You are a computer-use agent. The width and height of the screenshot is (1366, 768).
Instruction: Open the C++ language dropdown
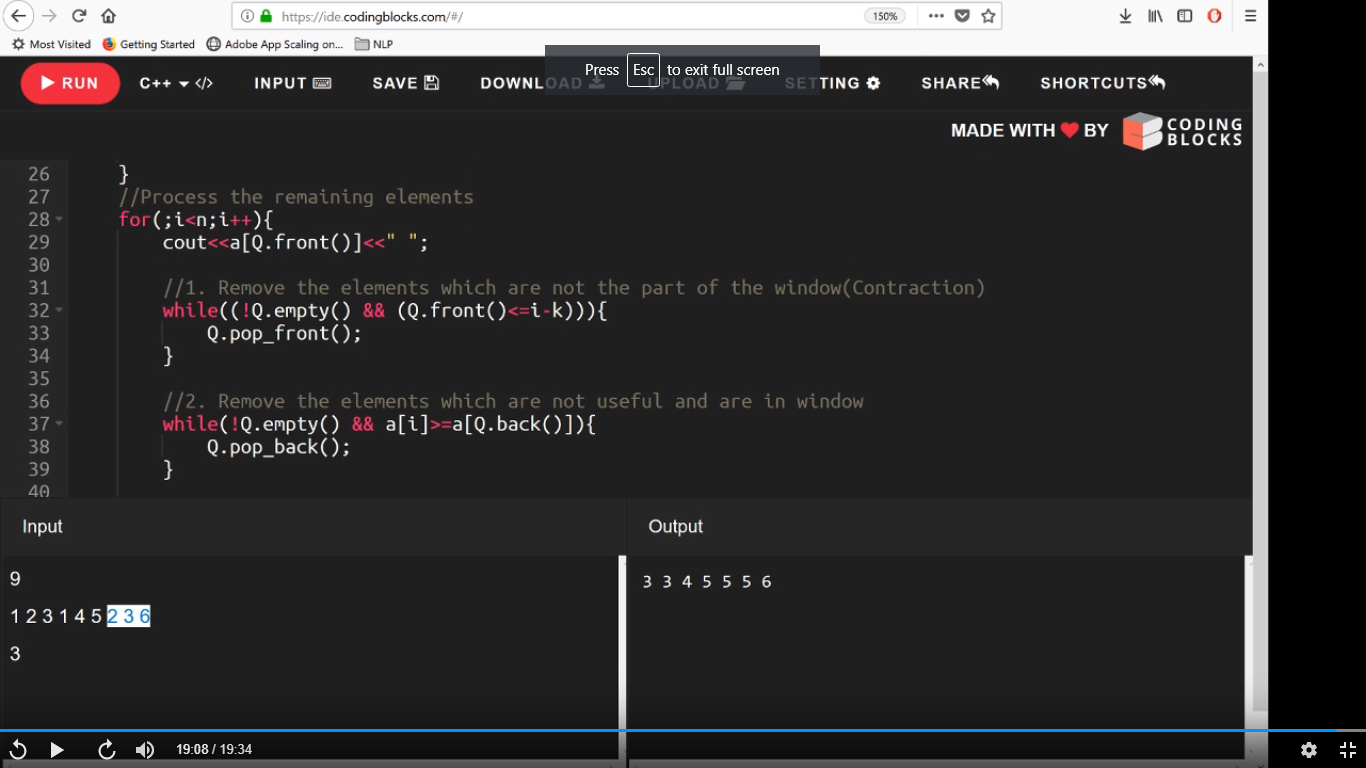176,83
